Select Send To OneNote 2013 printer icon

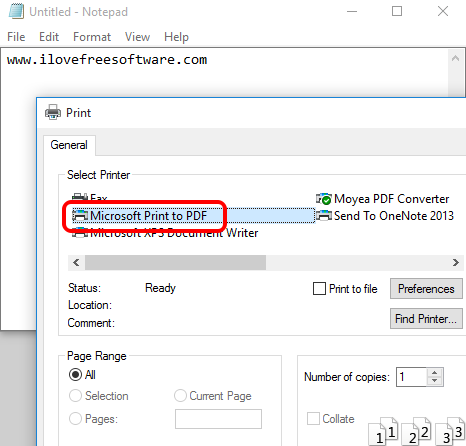[x=323, y=216]
